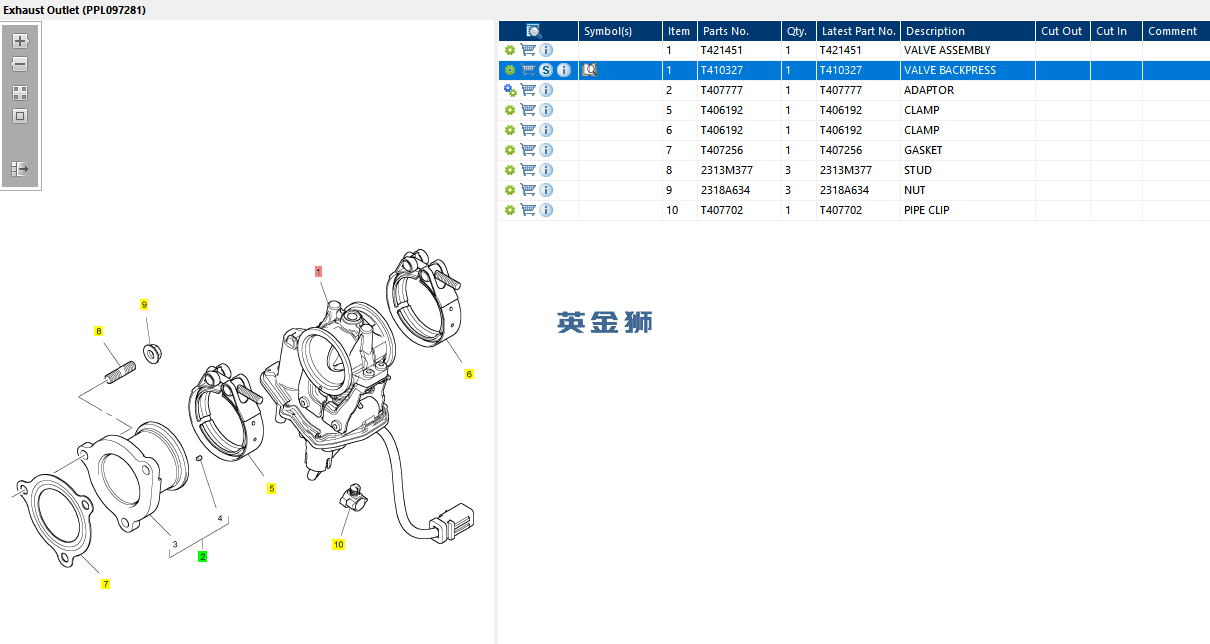Add NUT 2318A634 to cart
Image resolution: width=1210 pixels, height=644 pixels.
coord(528,190)
